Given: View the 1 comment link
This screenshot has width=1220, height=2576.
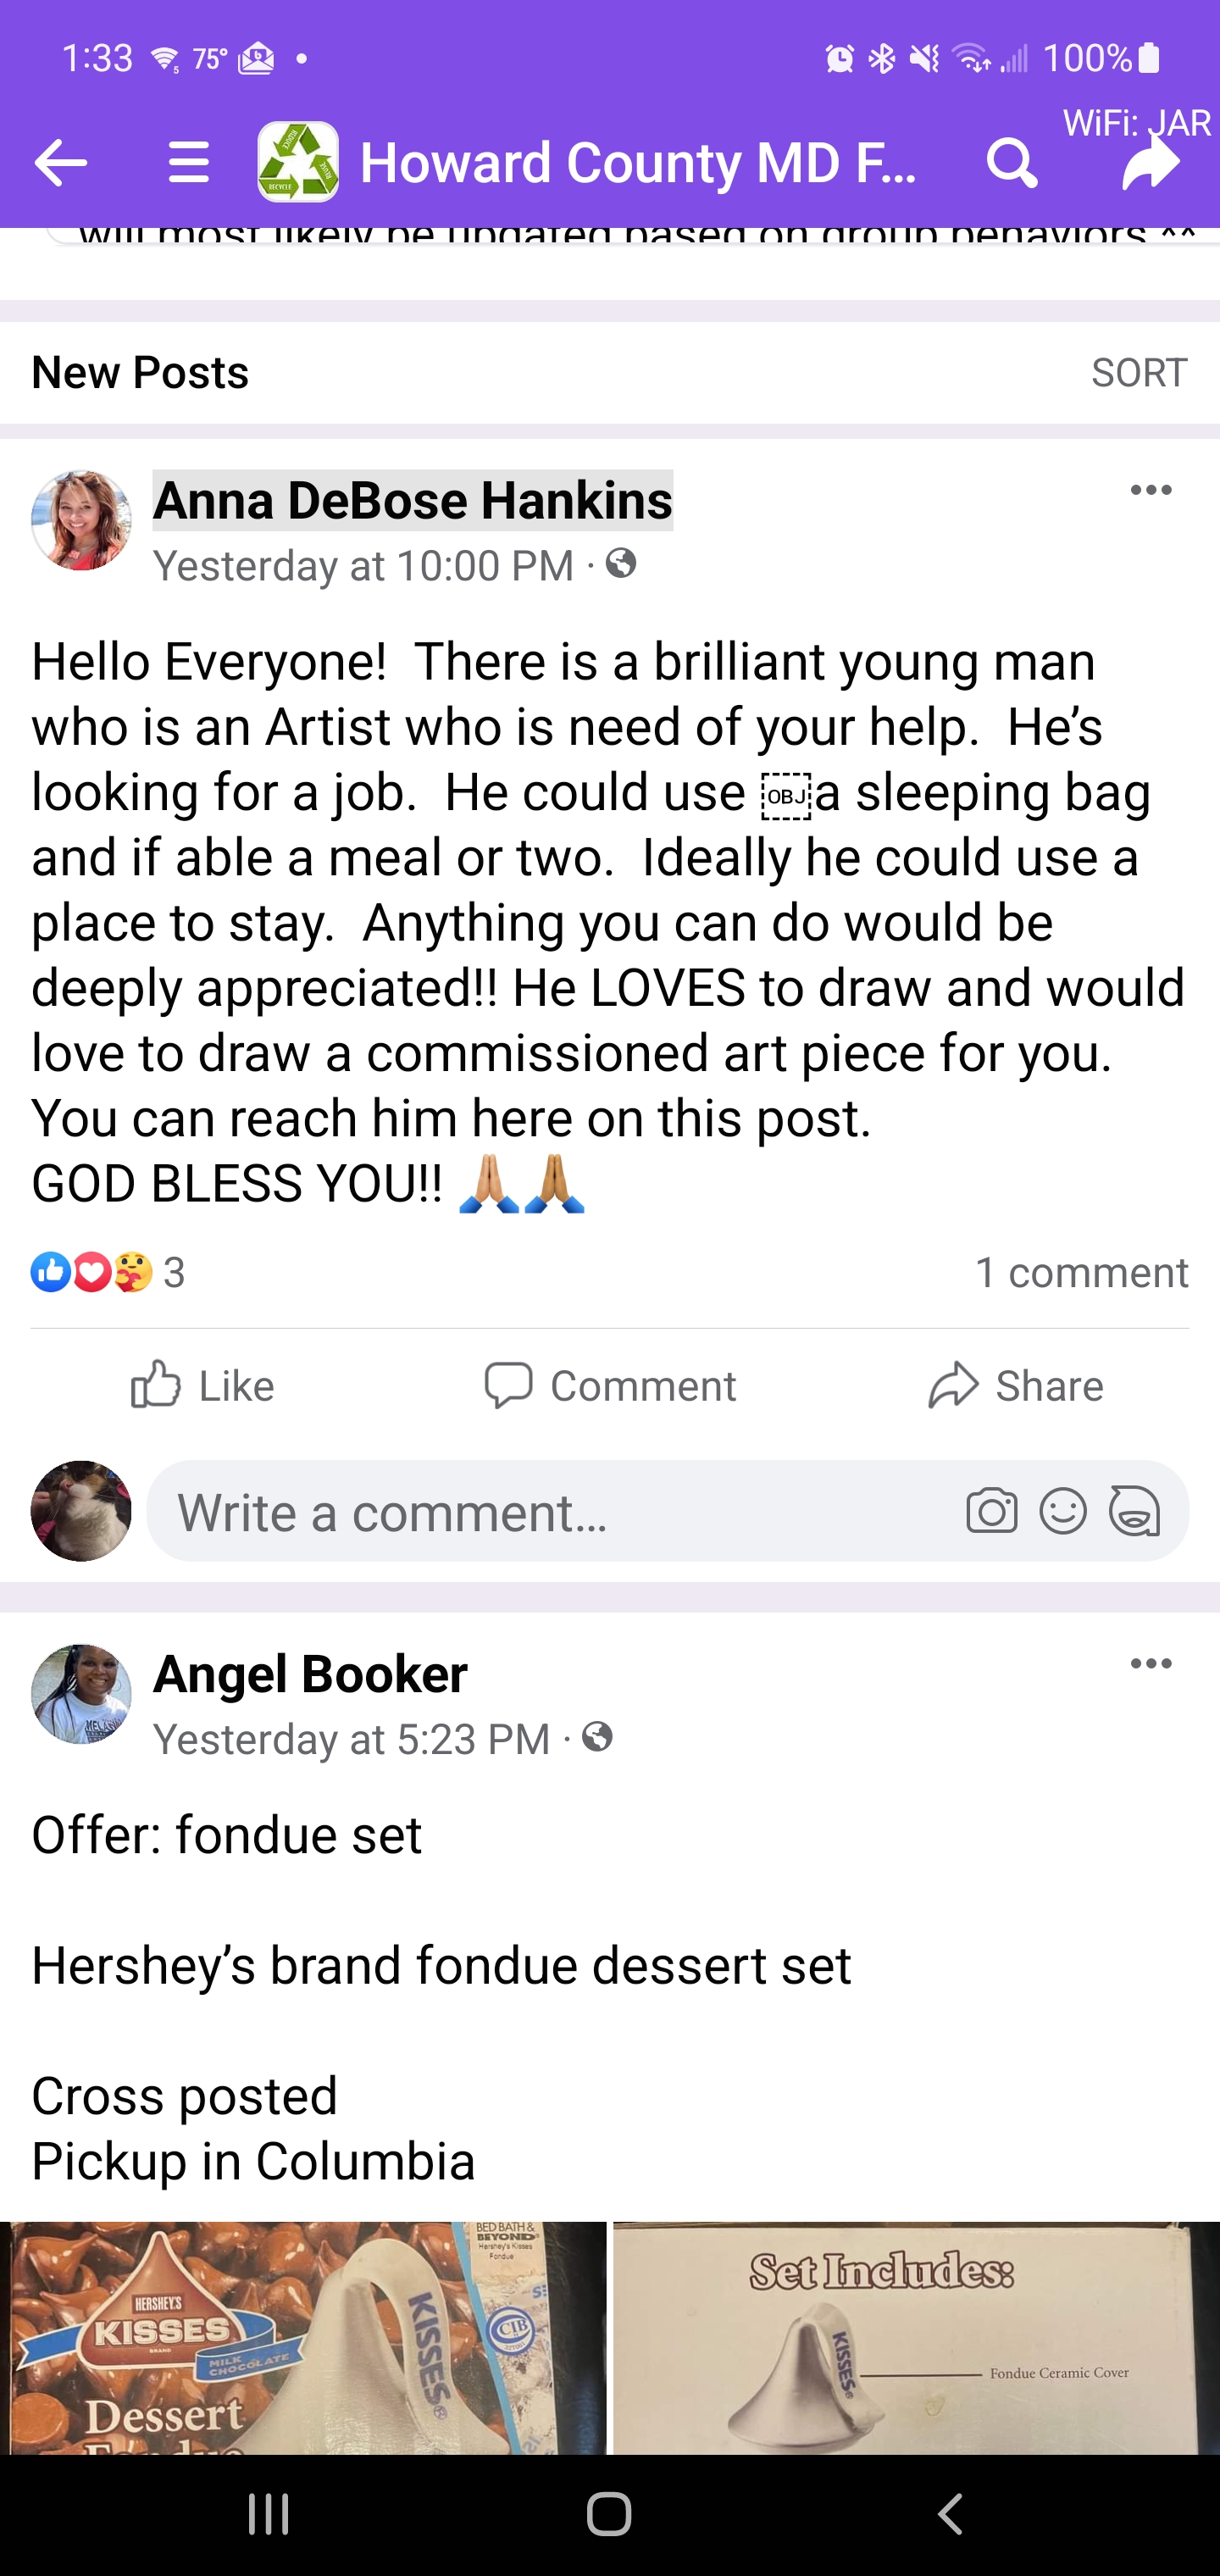Looking at the screenshot, I should pyautogui.click(x=1081, y=1273).
